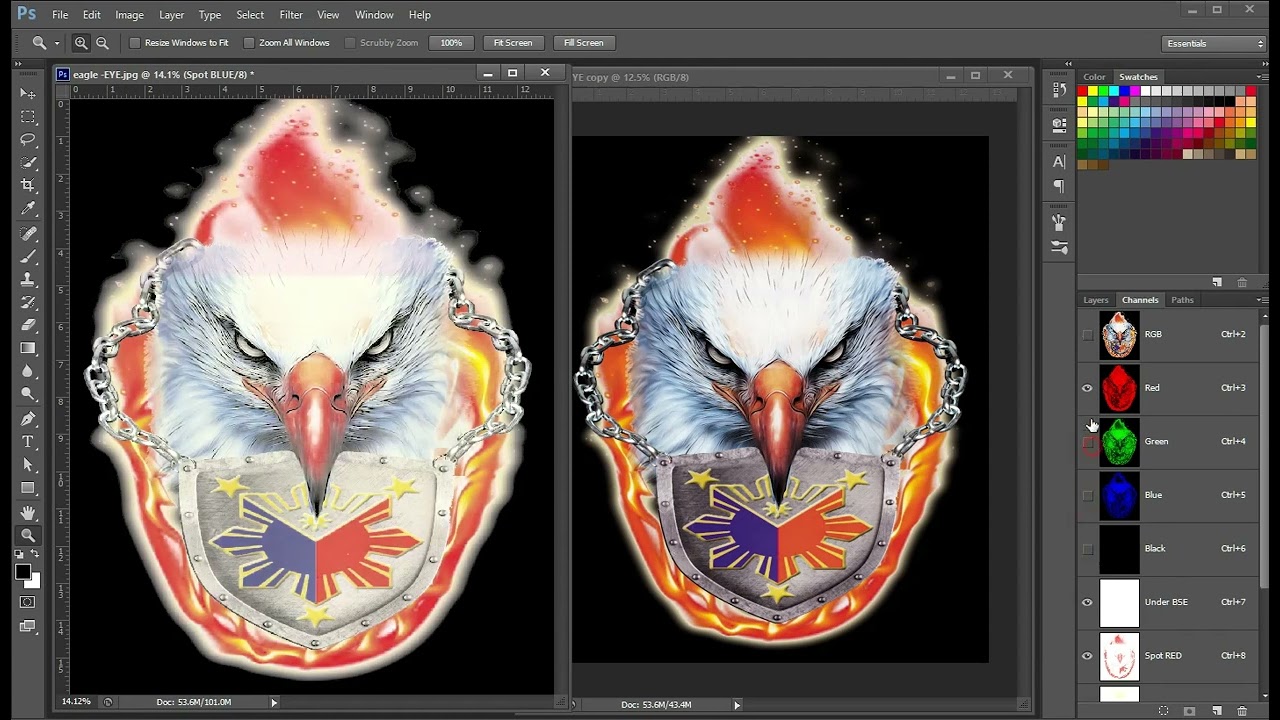Select the Spot Healing Brush tool

28,233
